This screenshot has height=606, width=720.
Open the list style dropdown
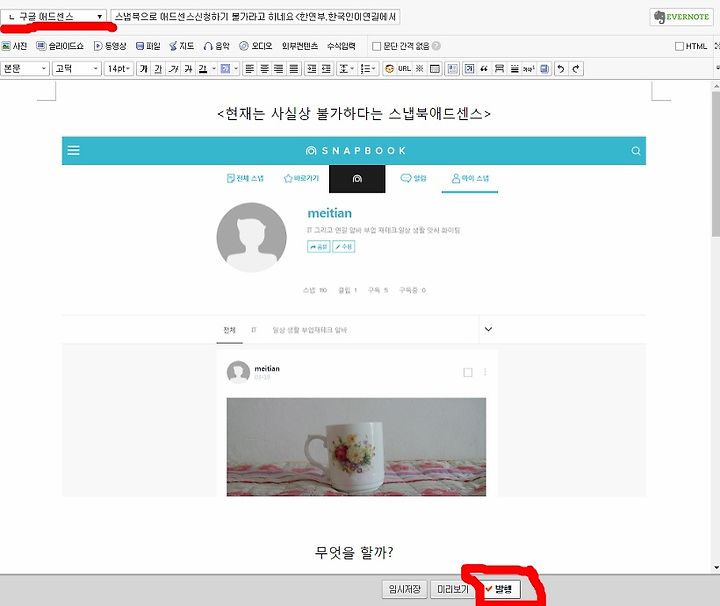[368, 69]
